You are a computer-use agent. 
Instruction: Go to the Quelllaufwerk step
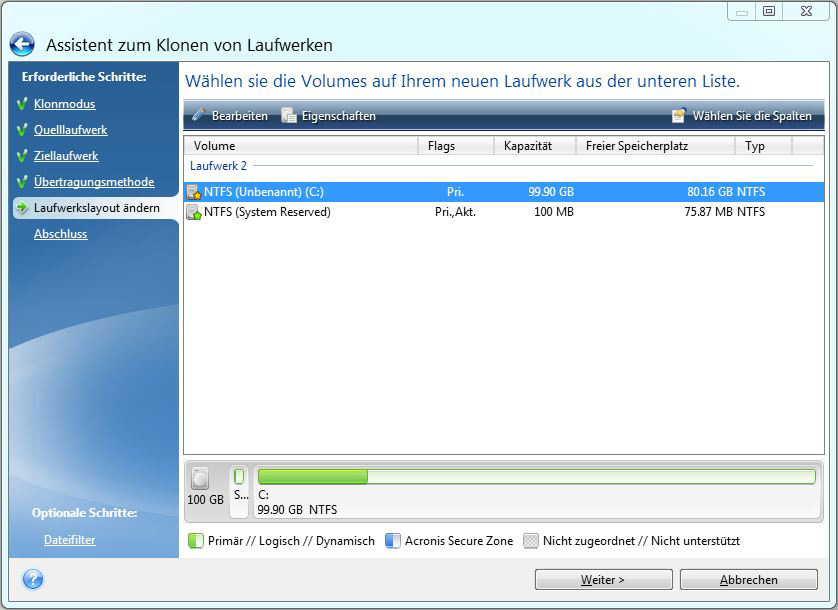[70, 130]
